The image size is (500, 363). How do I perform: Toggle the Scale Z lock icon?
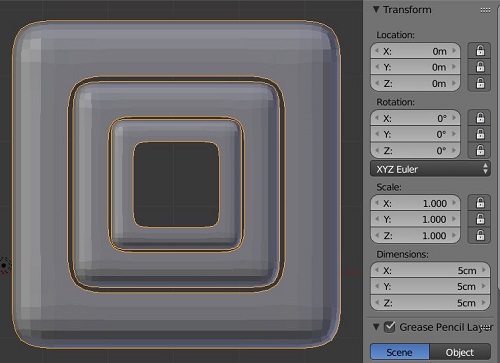[479, 235]
